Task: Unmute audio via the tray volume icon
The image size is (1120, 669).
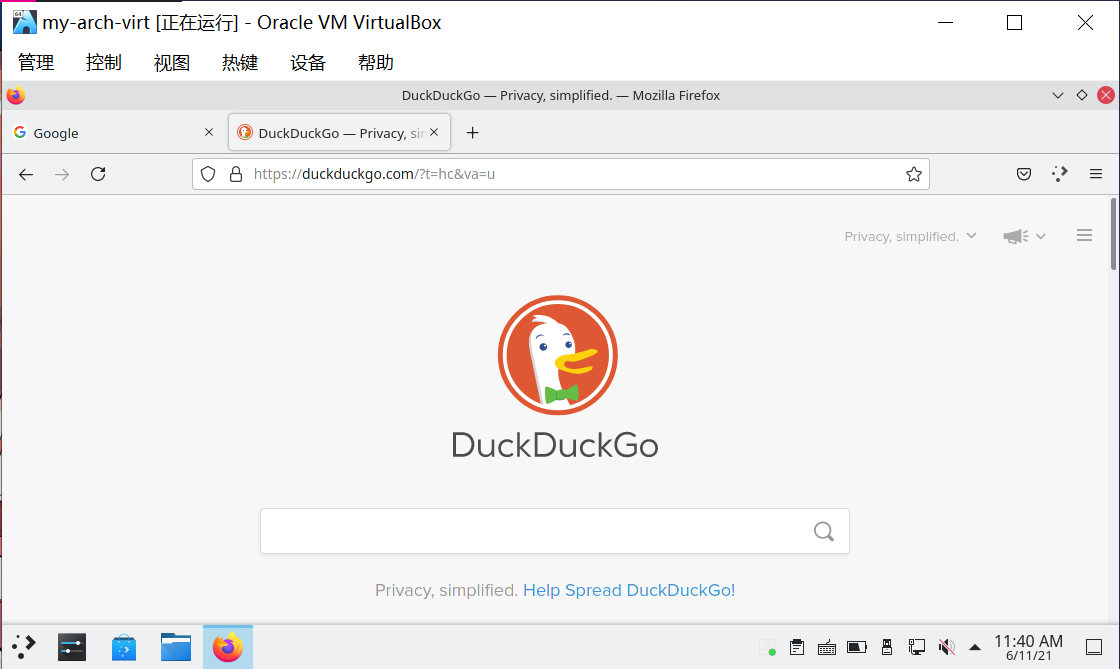Action: [x=946, y=647]
